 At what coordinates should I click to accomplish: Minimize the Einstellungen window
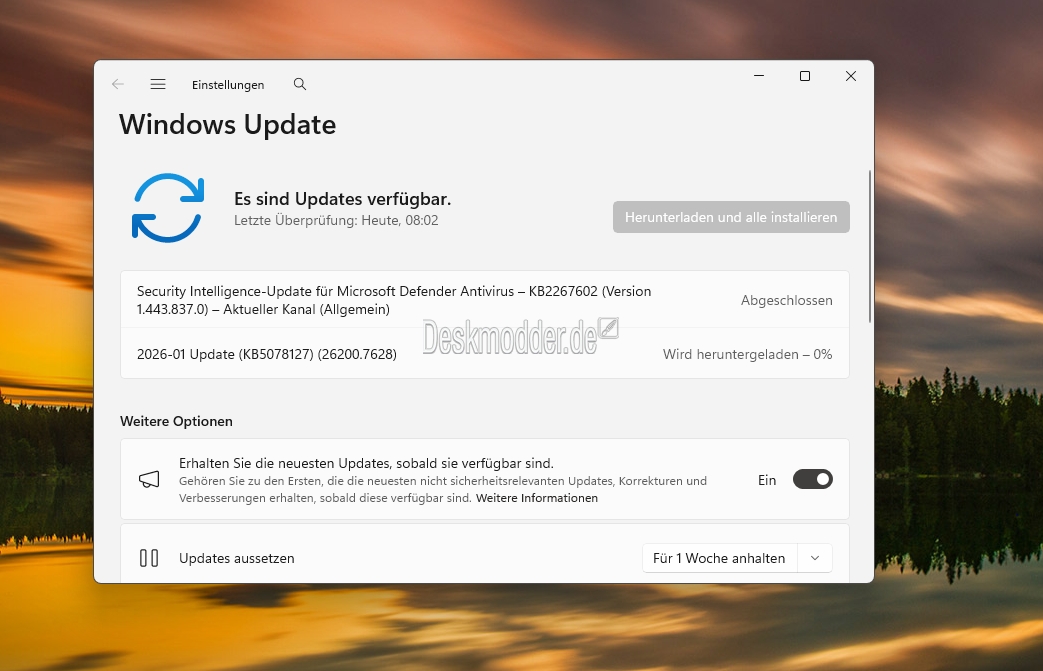click(x=759, y=76)
